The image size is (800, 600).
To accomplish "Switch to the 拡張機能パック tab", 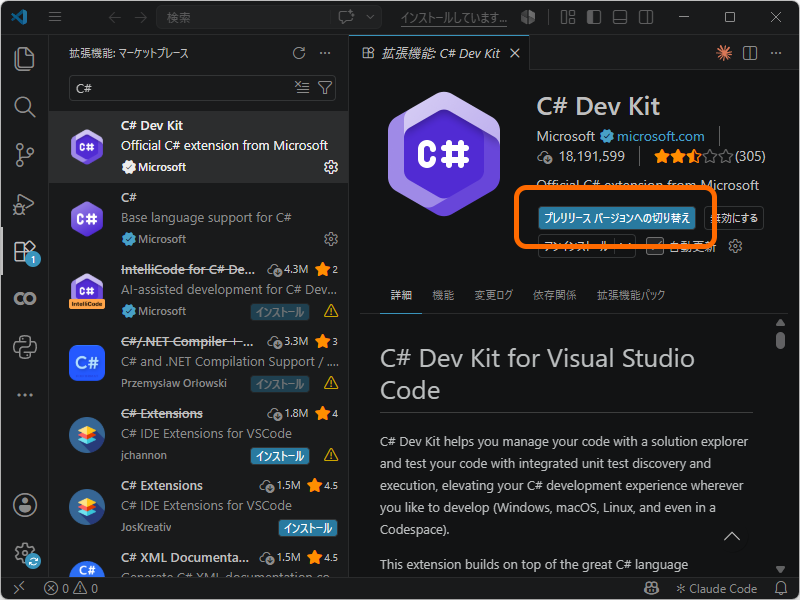I will click(631, 295).
